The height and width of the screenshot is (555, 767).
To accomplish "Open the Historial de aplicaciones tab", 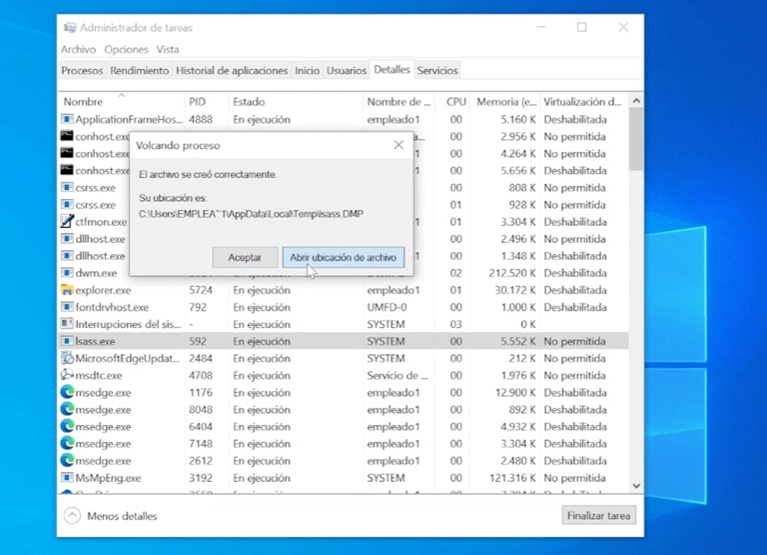I will [232, 70].
